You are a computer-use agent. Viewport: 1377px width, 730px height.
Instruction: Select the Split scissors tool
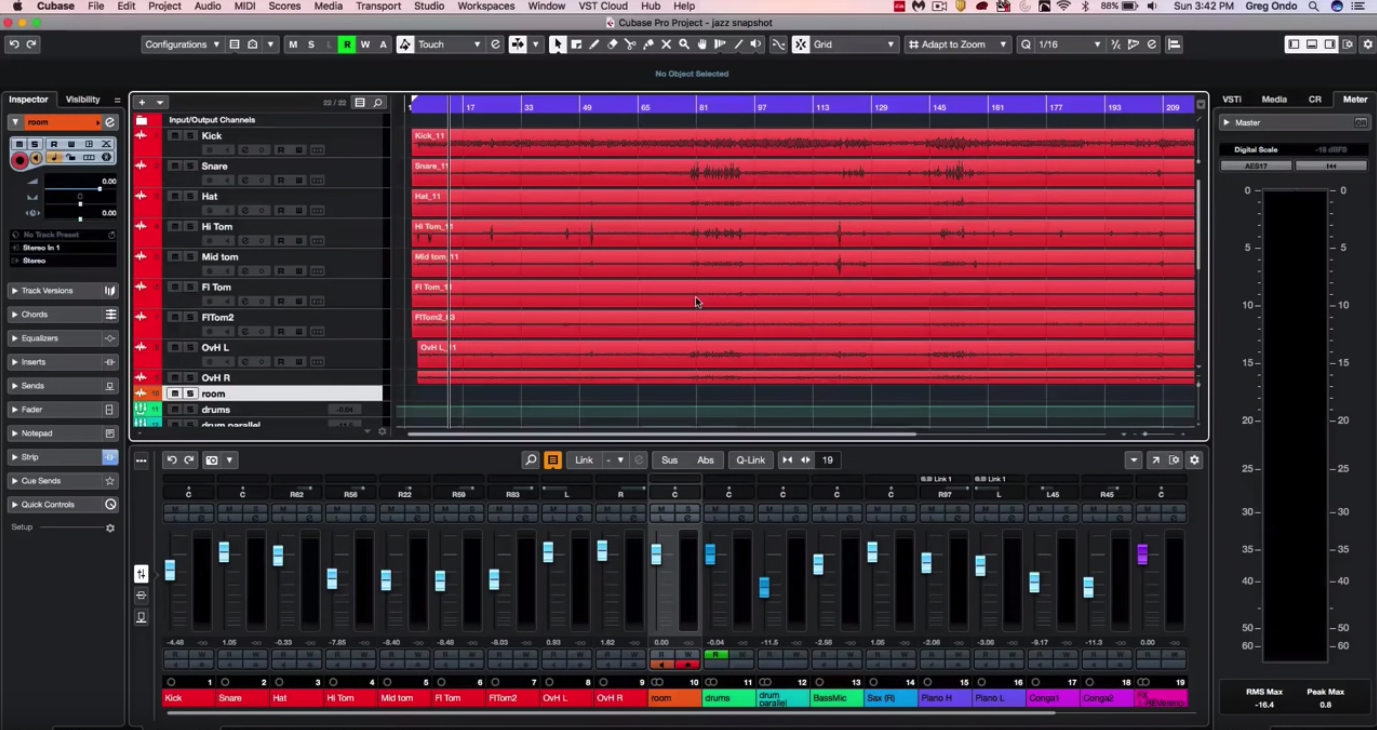pos(630,44)
